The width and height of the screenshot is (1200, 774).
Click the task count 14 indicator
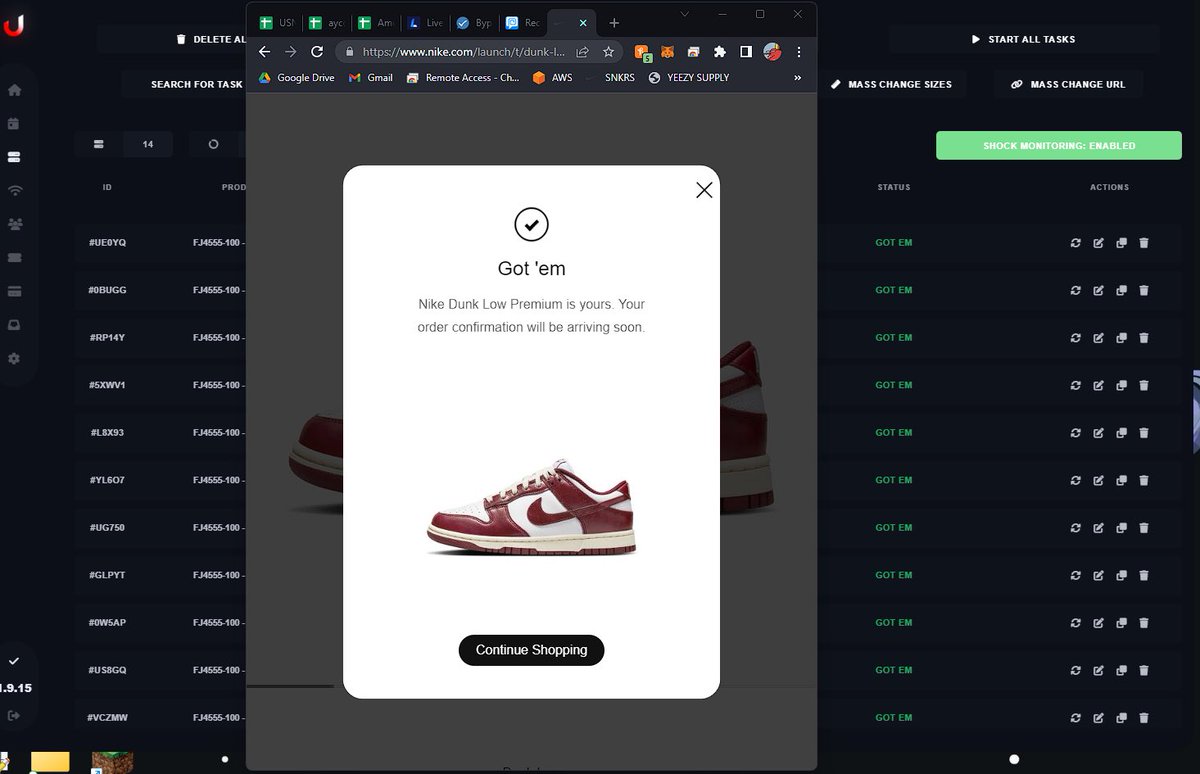tap(148, 144)
